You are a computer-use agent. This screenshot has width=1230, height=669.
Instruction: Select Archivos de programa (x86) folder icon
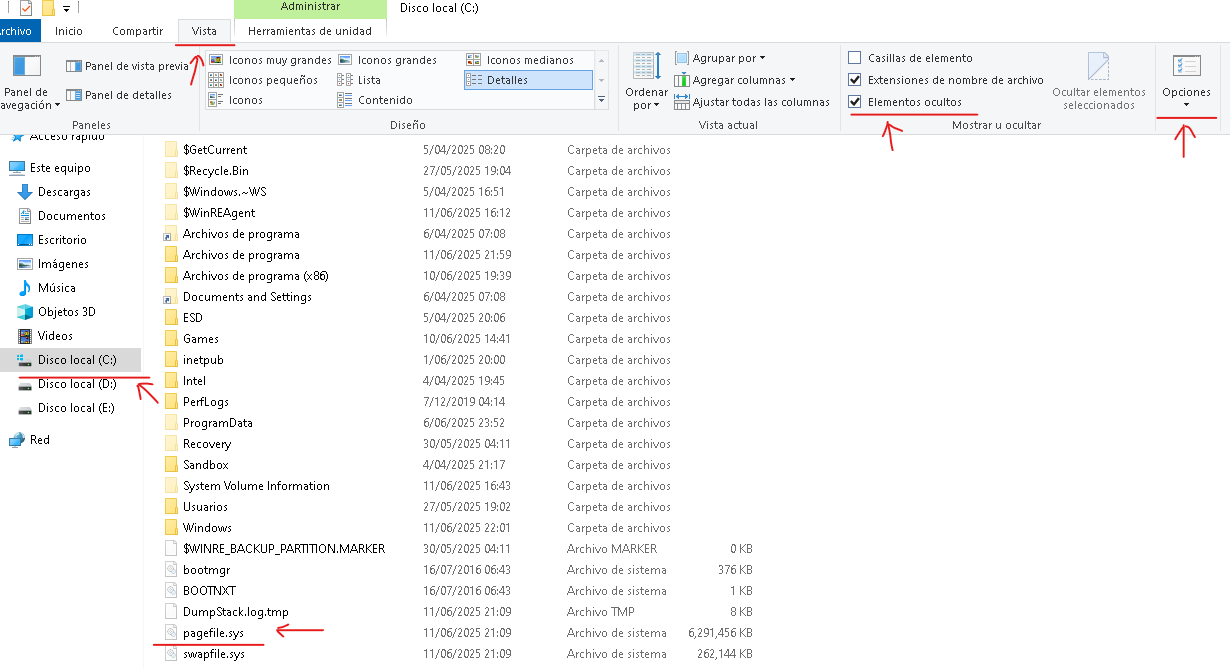point(171,276)
